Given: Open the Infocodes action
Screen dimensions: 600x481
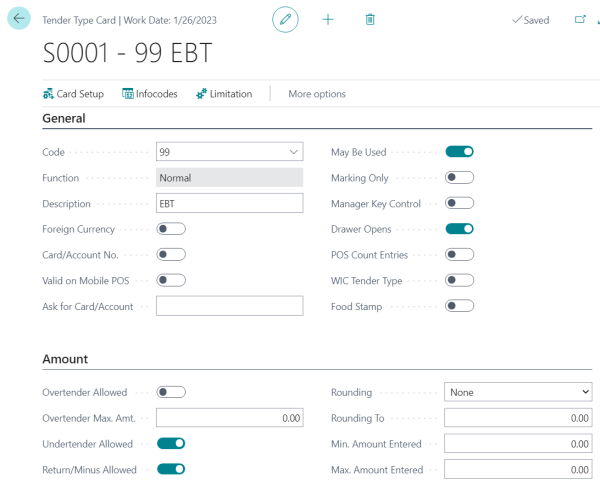Looking at the screenshot, I should [150, 94].
